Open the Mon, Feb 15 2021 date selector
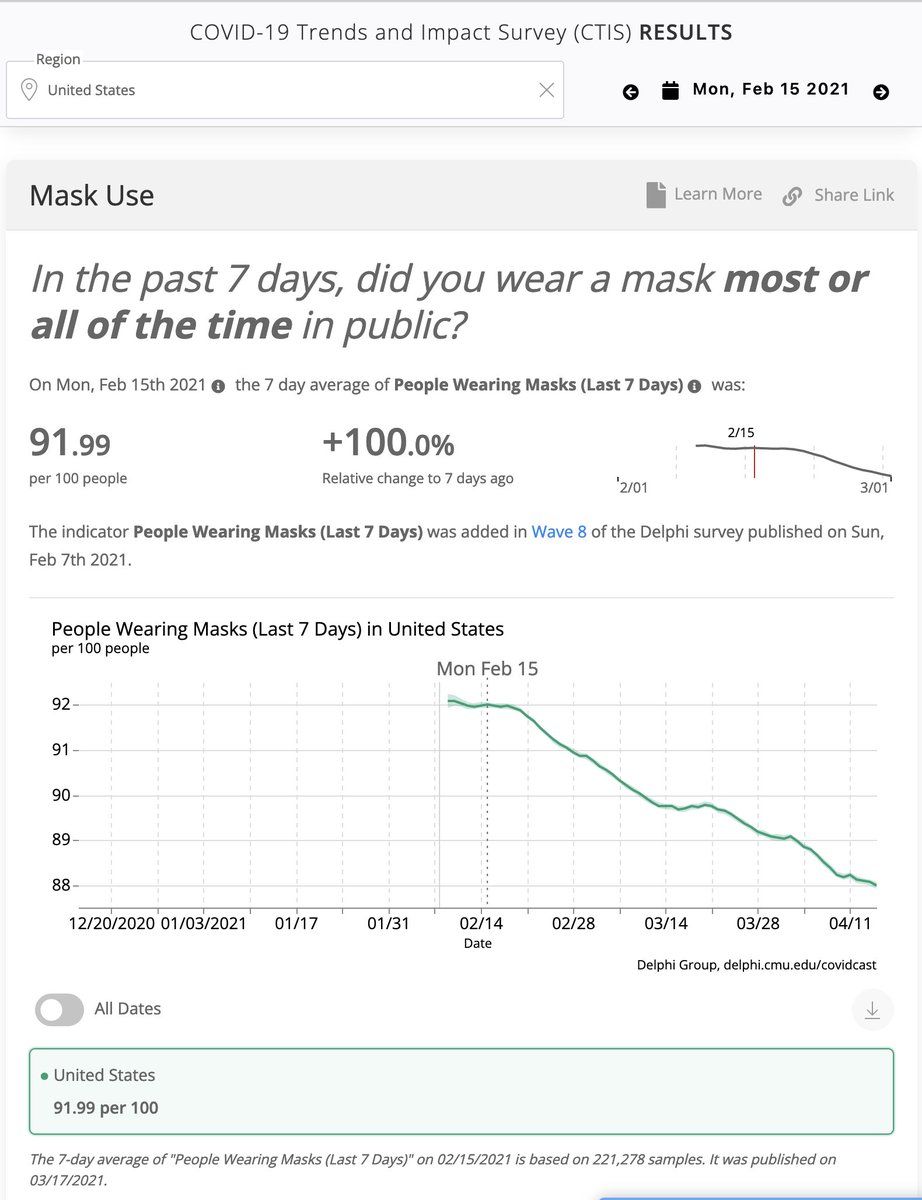The width and height of the screenshot is (922, 1200). pyautogui.click(x=771, y=90)
